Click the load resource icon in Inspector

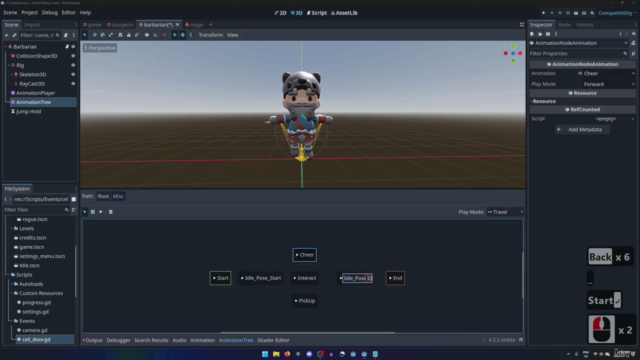540,34
